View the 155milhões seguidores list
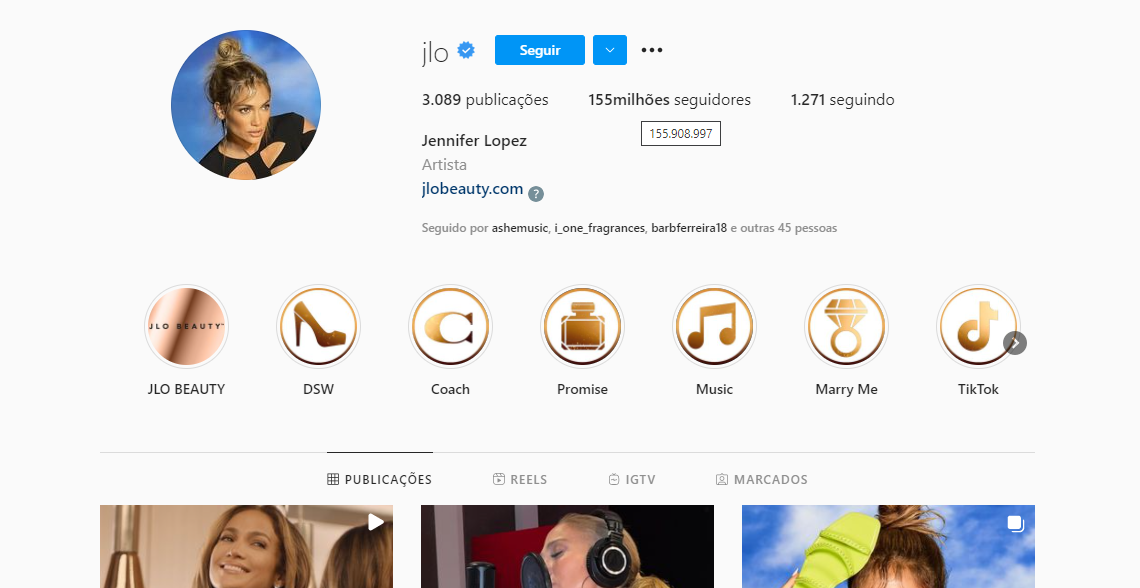1140x588 pixels. coord(670,100)
